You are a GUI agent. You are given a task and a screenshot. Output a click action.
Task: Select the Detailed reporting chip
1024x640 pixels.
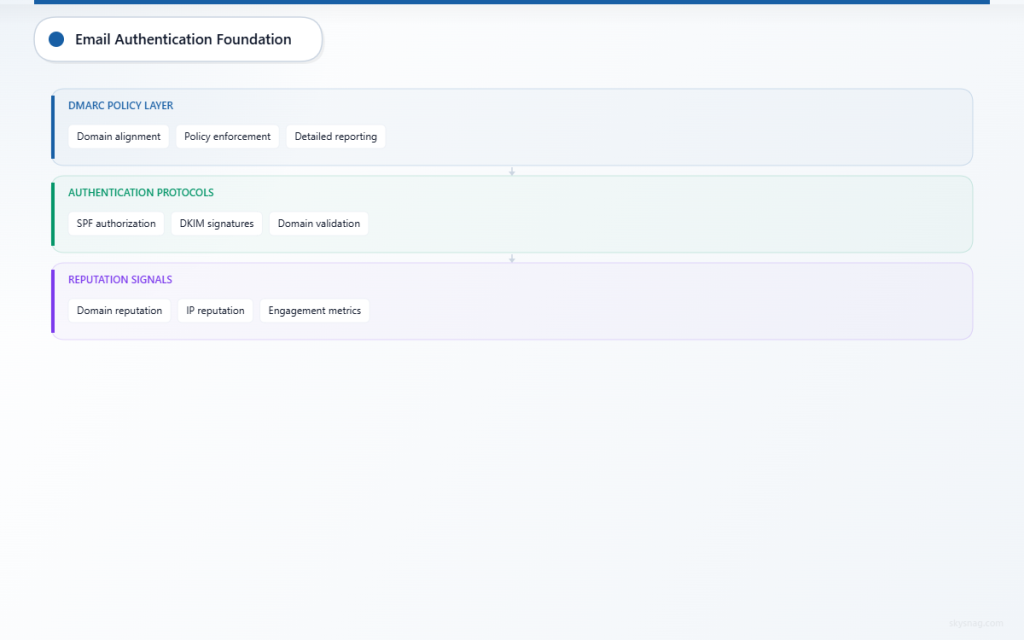pyautogui.click(x=335, y=136)
